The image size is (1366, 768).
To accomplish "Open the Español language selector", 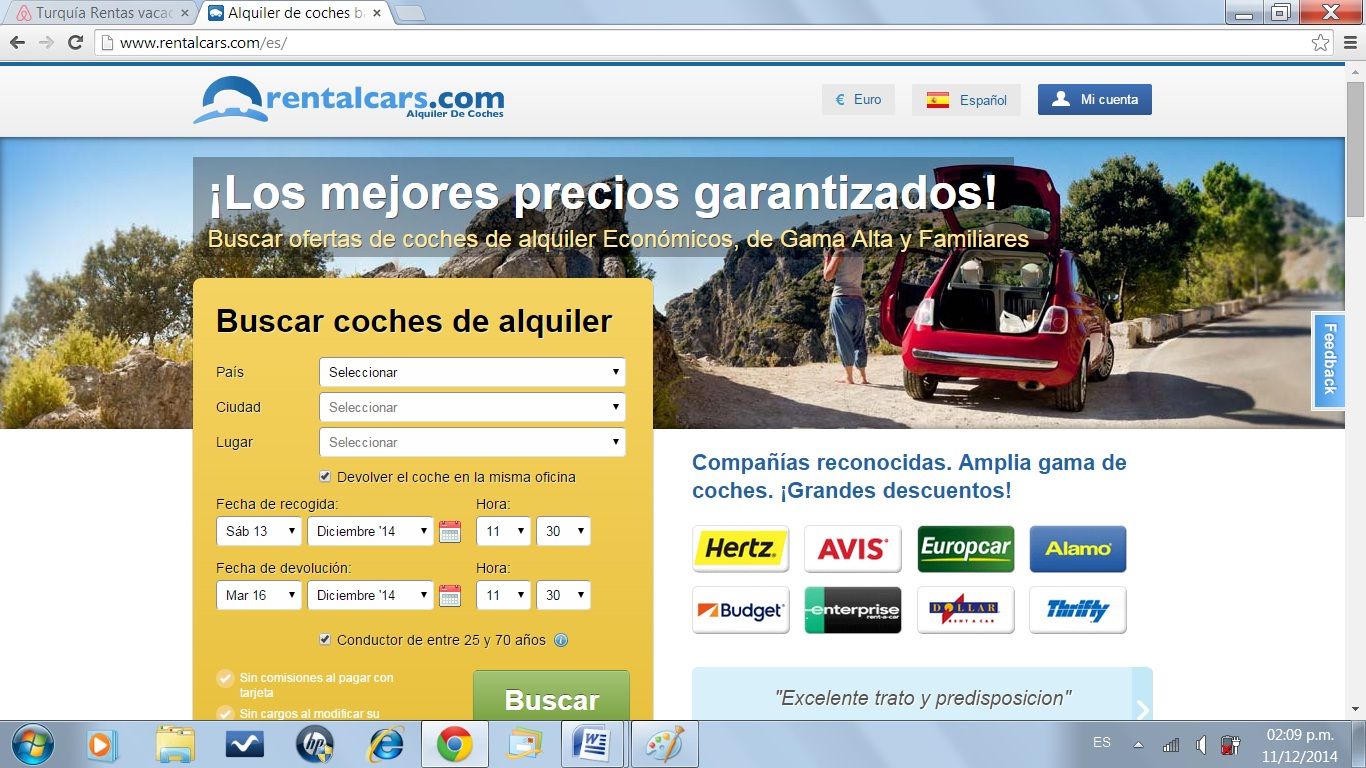I will (966, 100).
